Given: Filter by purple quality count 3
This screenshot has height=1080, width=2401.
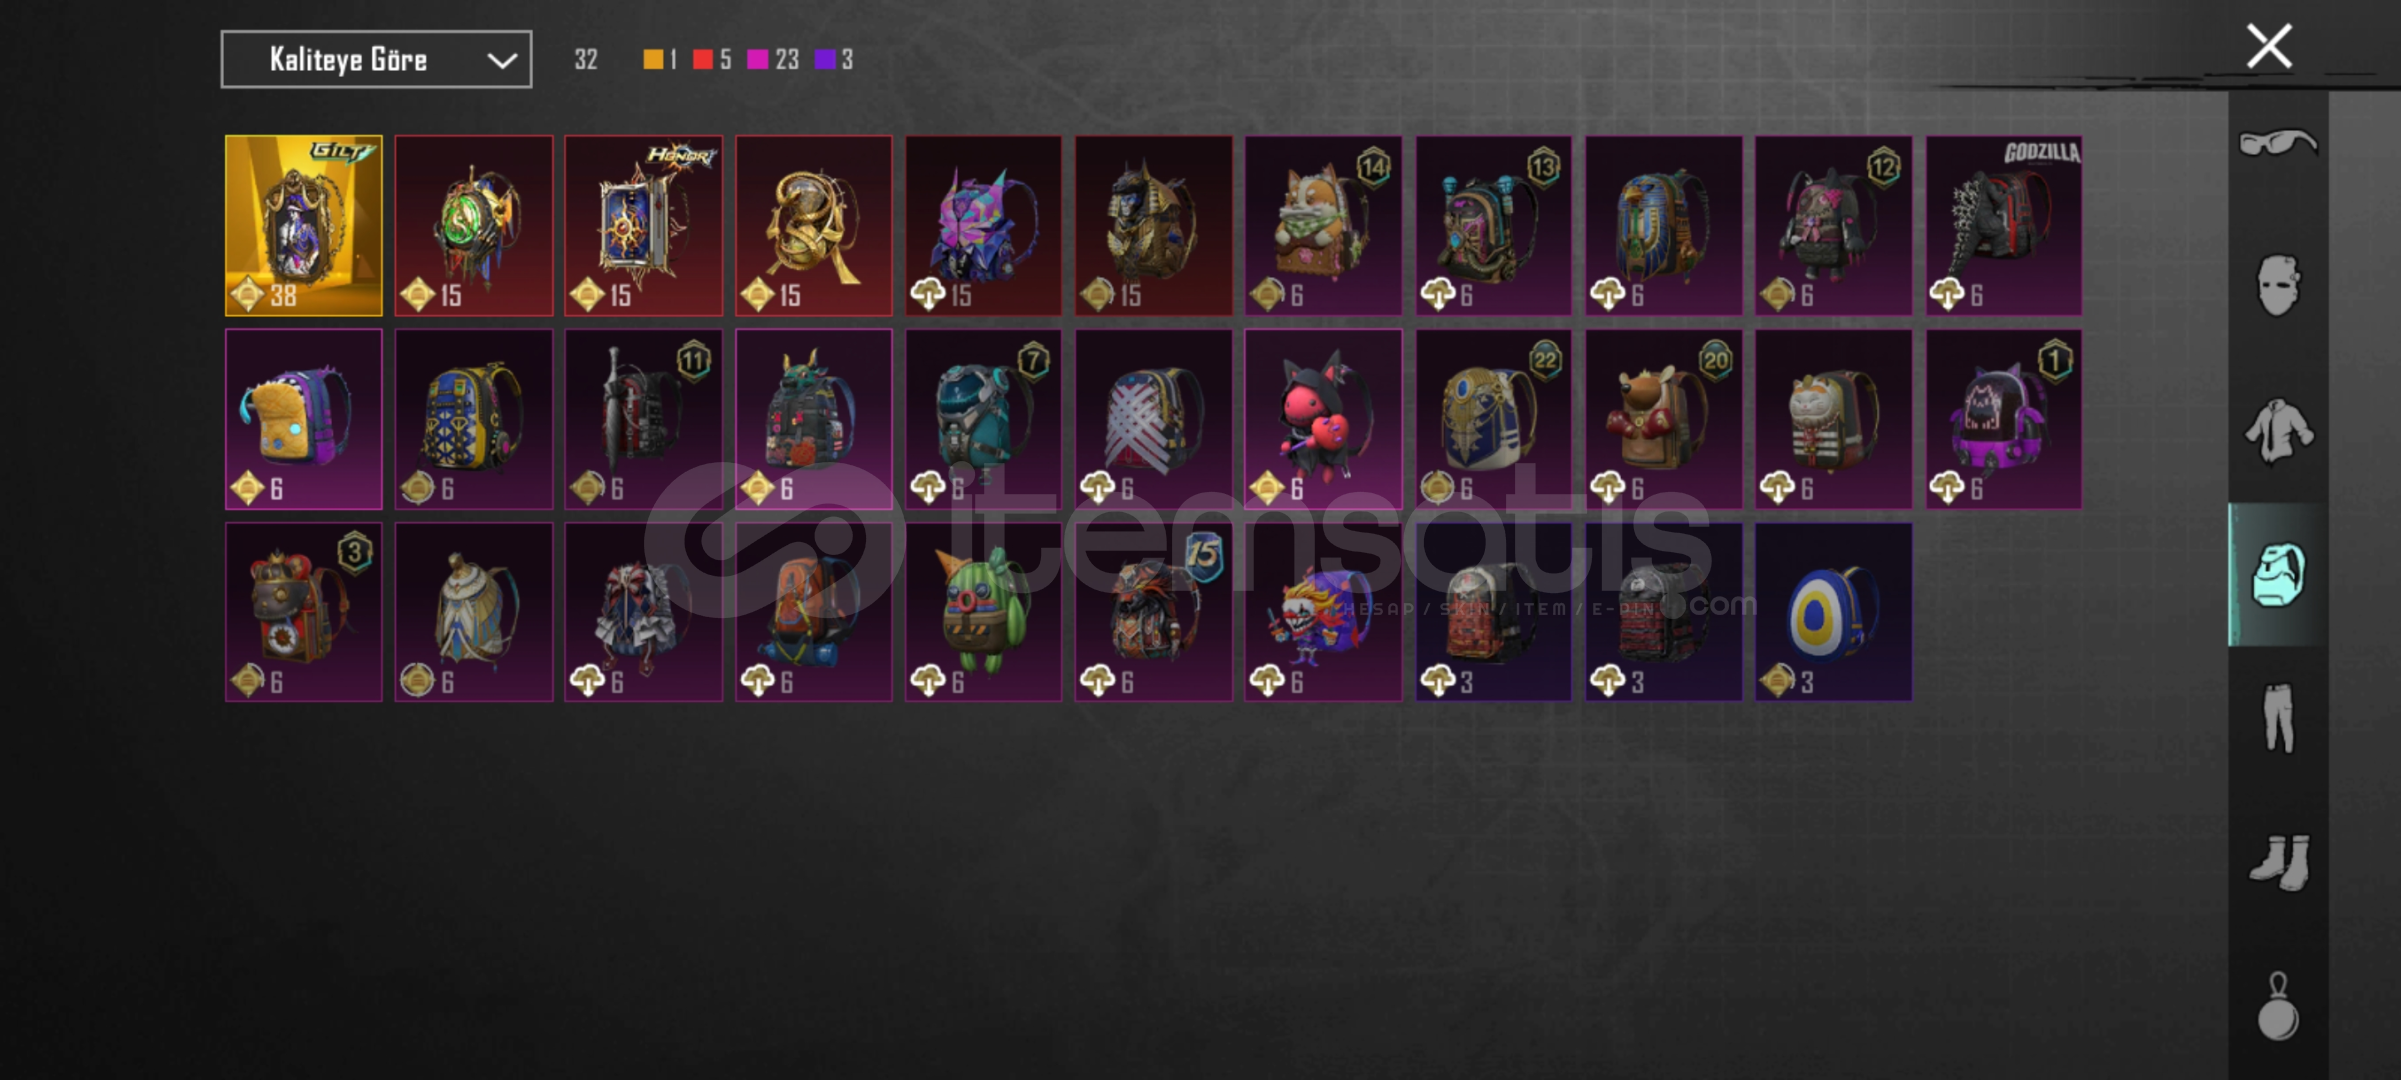Looking at the screenshot, I should (834, 60).
